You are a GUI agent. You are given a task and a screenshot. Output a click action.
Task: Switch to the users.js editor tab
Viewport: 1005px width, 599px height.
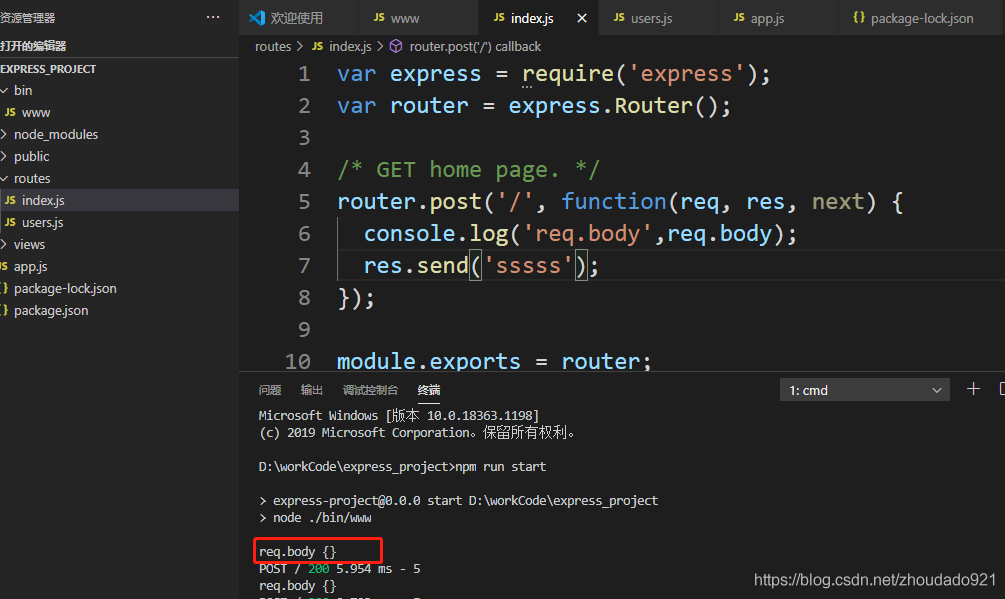click(651, 19)
